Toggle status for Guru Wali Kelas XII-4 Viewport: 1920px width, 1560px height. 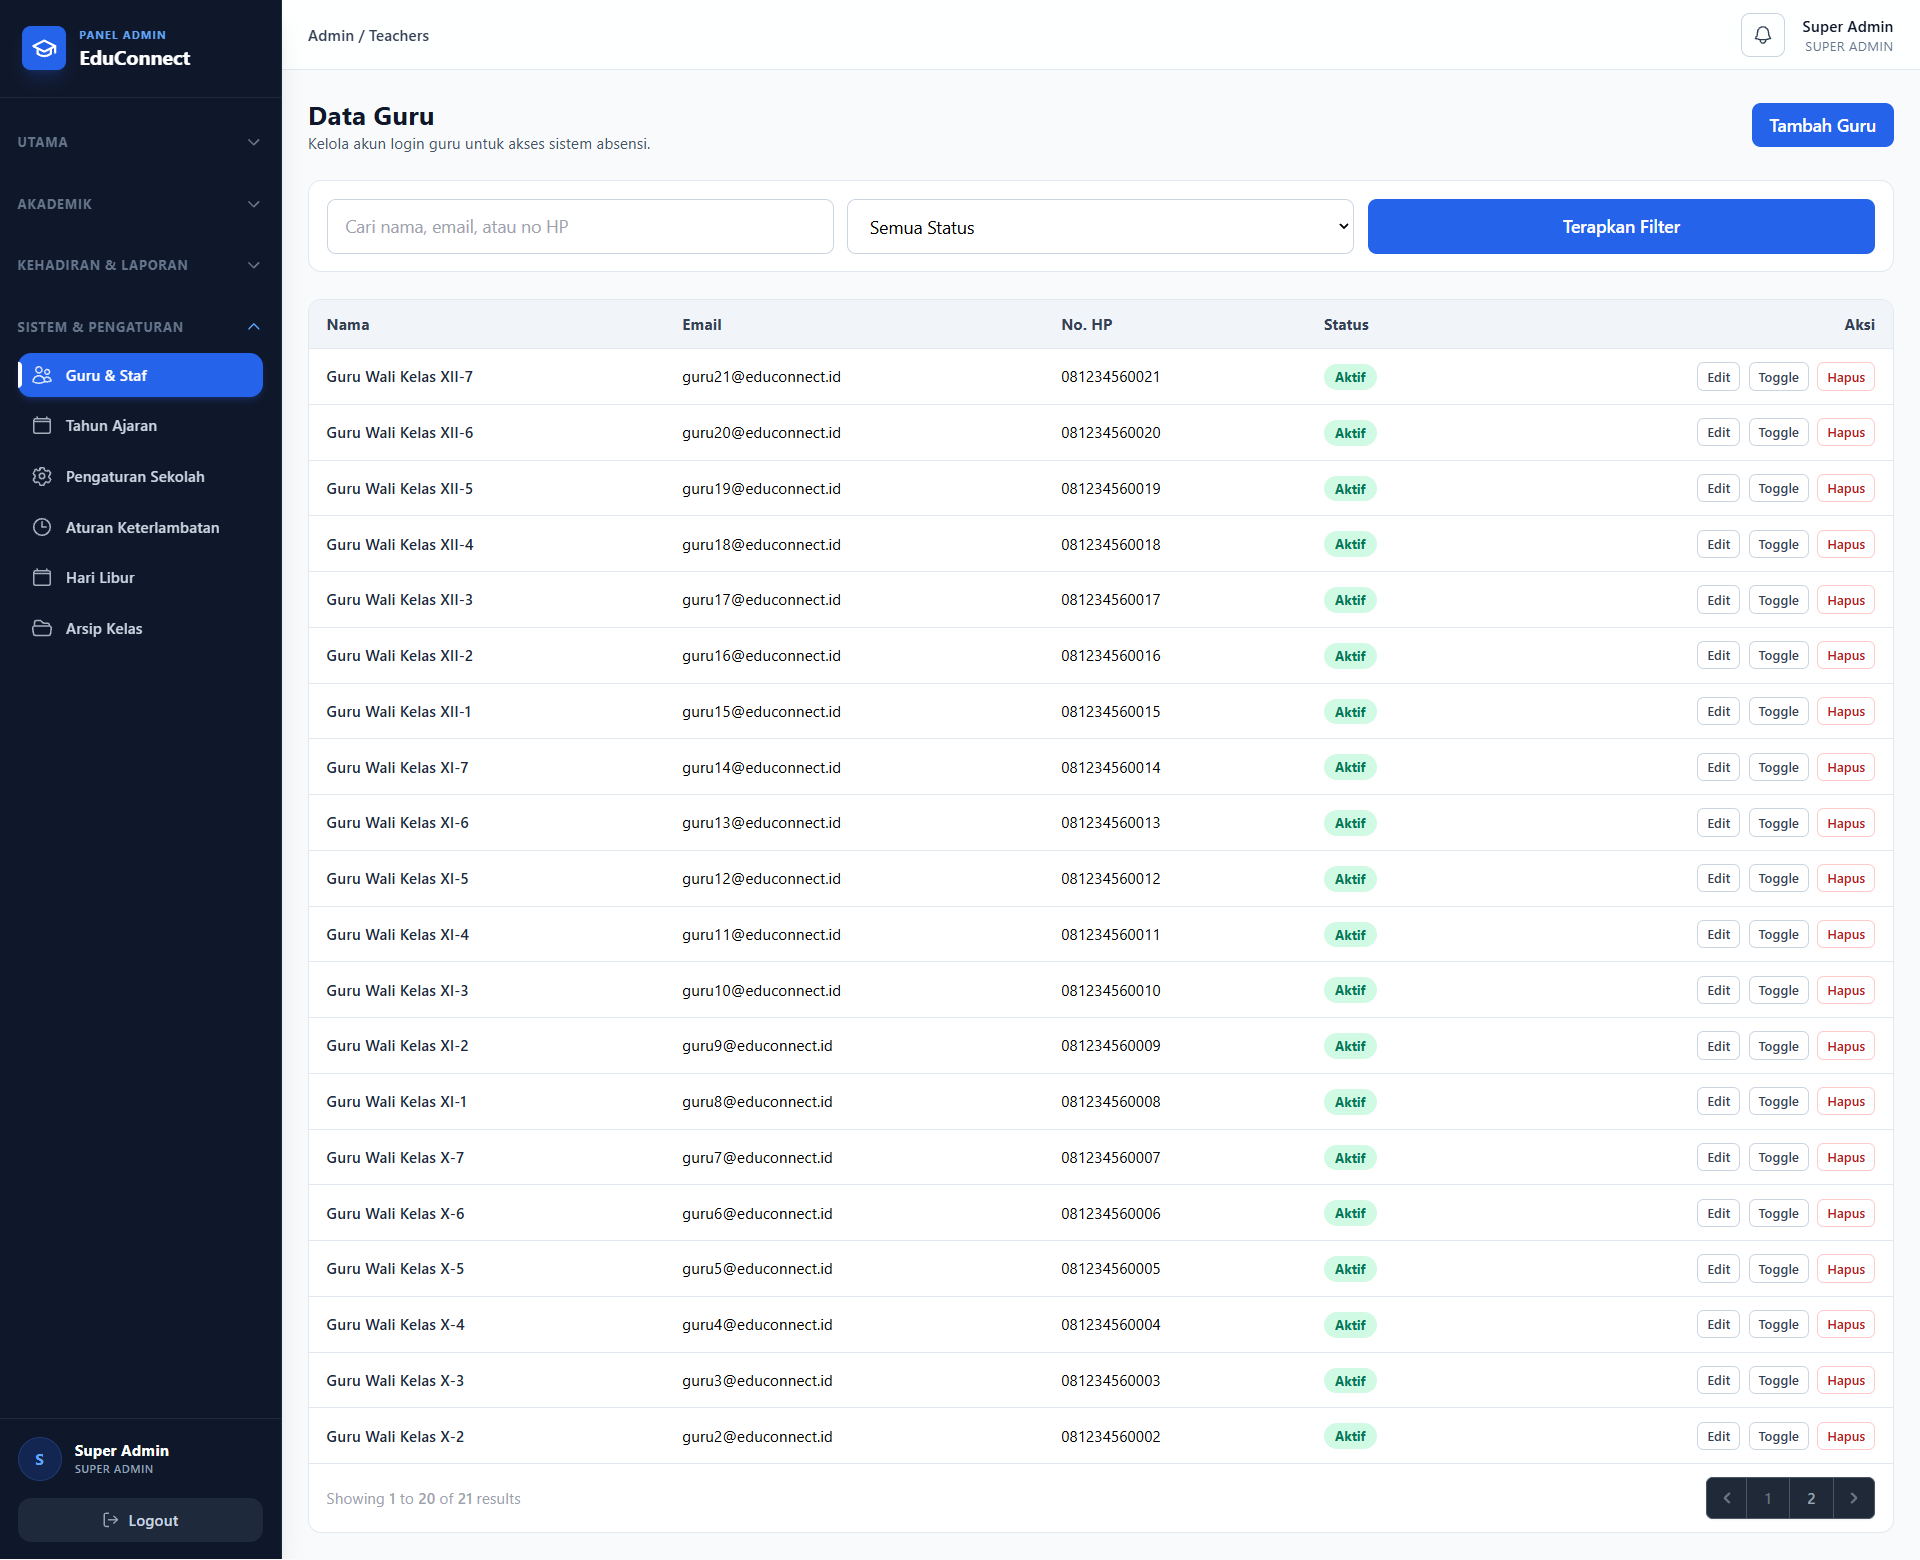point(1778,544)
